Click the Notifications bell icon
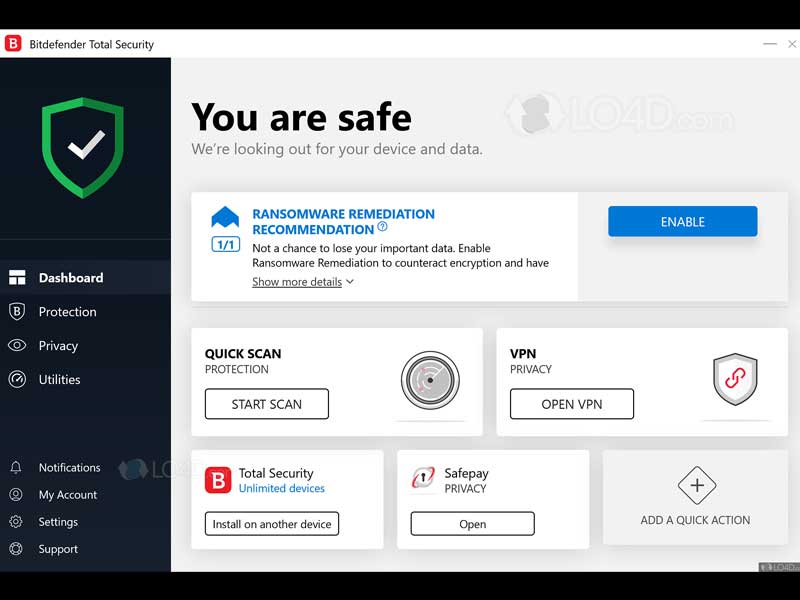Image resolution: width=800 pixels, height=600 pixels. [16, 468]
